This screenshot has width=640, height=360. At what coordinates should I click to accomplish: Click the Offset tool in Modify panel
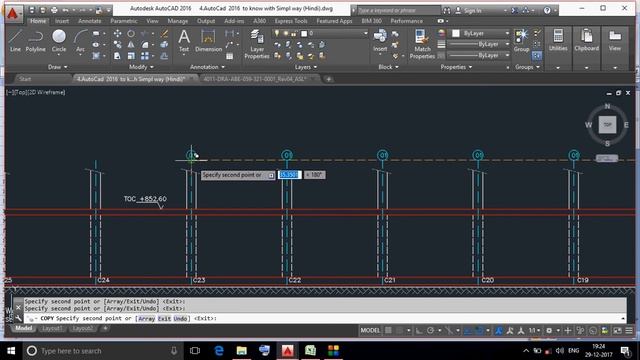pyautogui.click(x=164, y=56)
